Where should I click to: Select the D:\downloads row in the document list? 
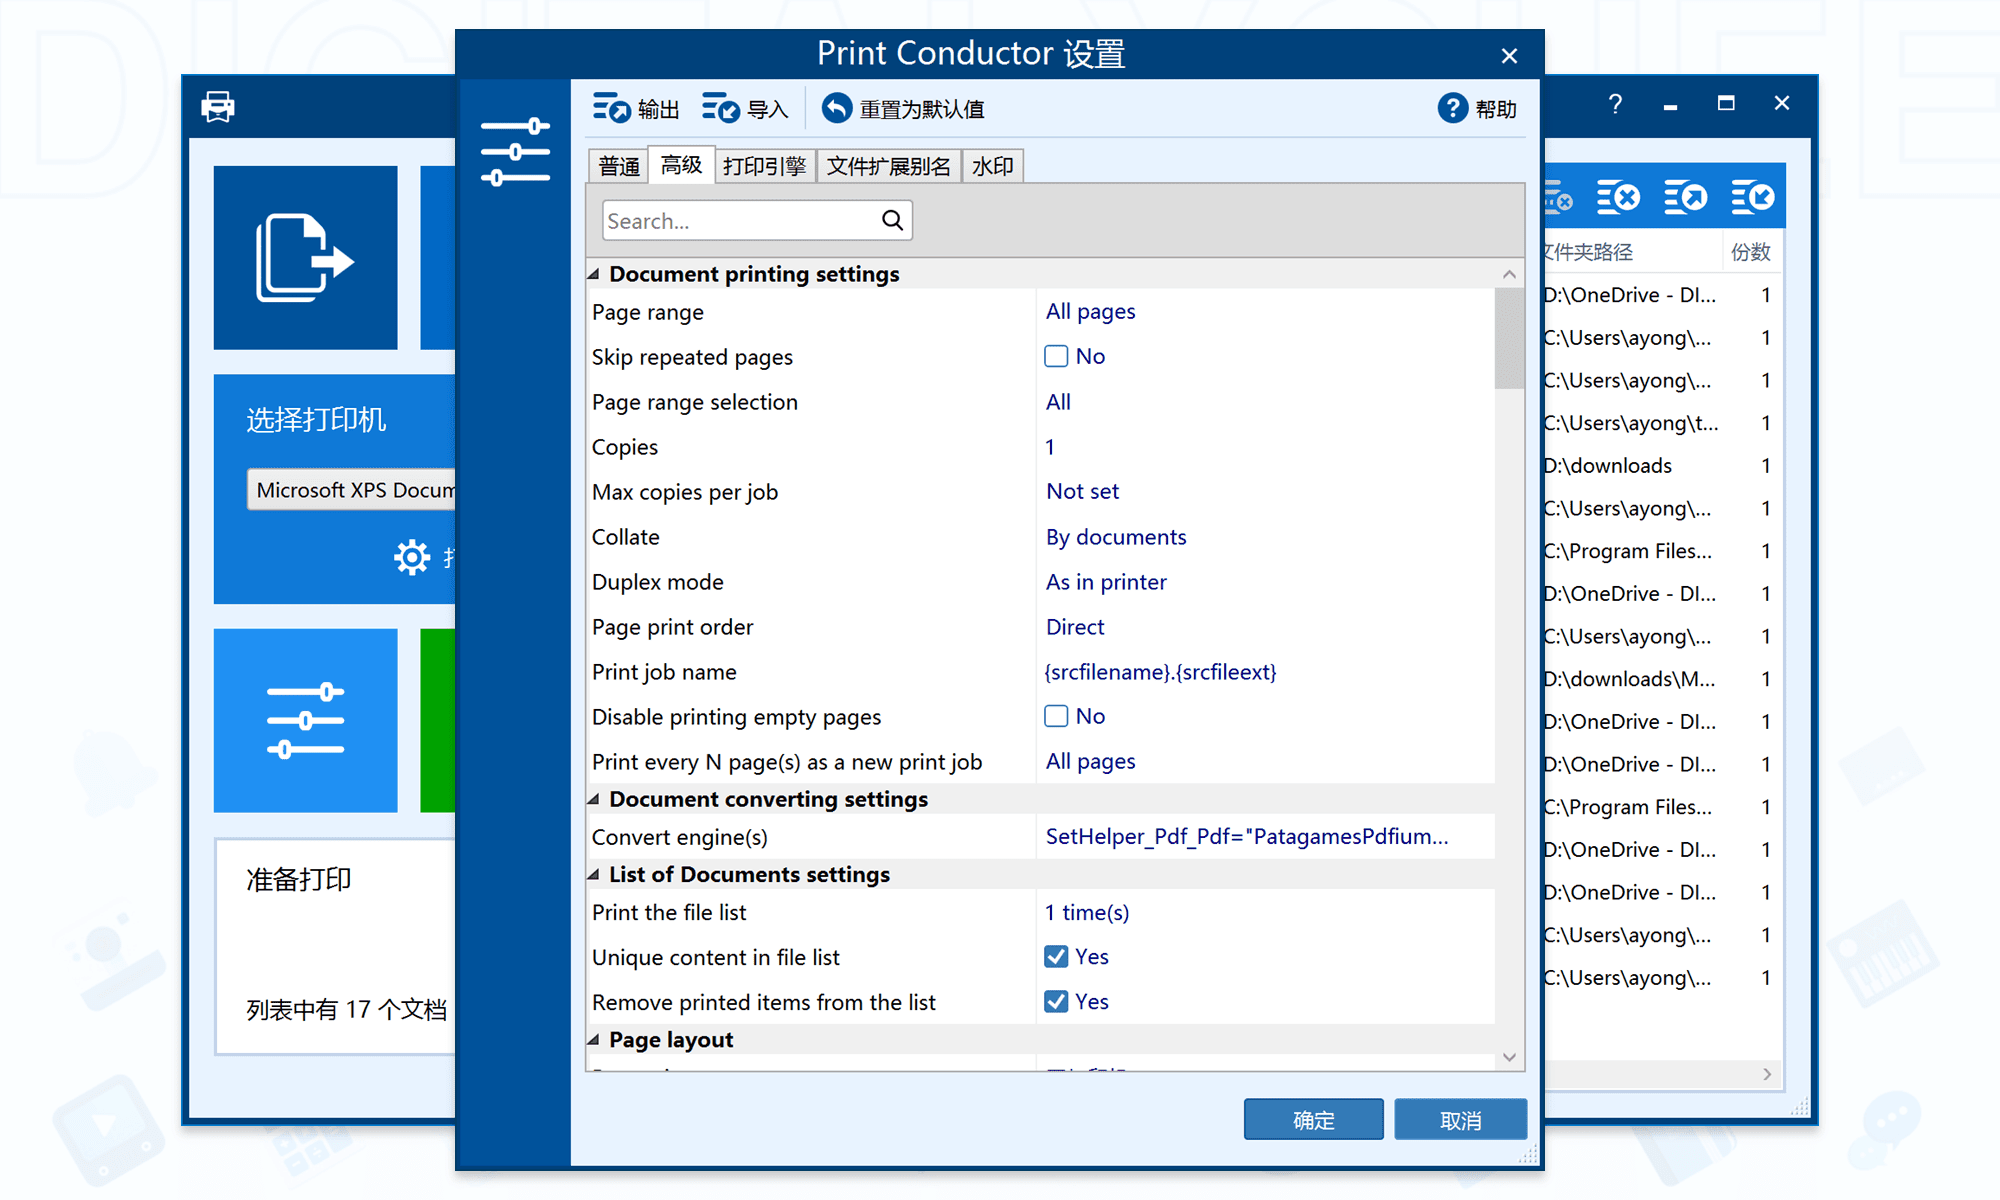click(1663, 466)
